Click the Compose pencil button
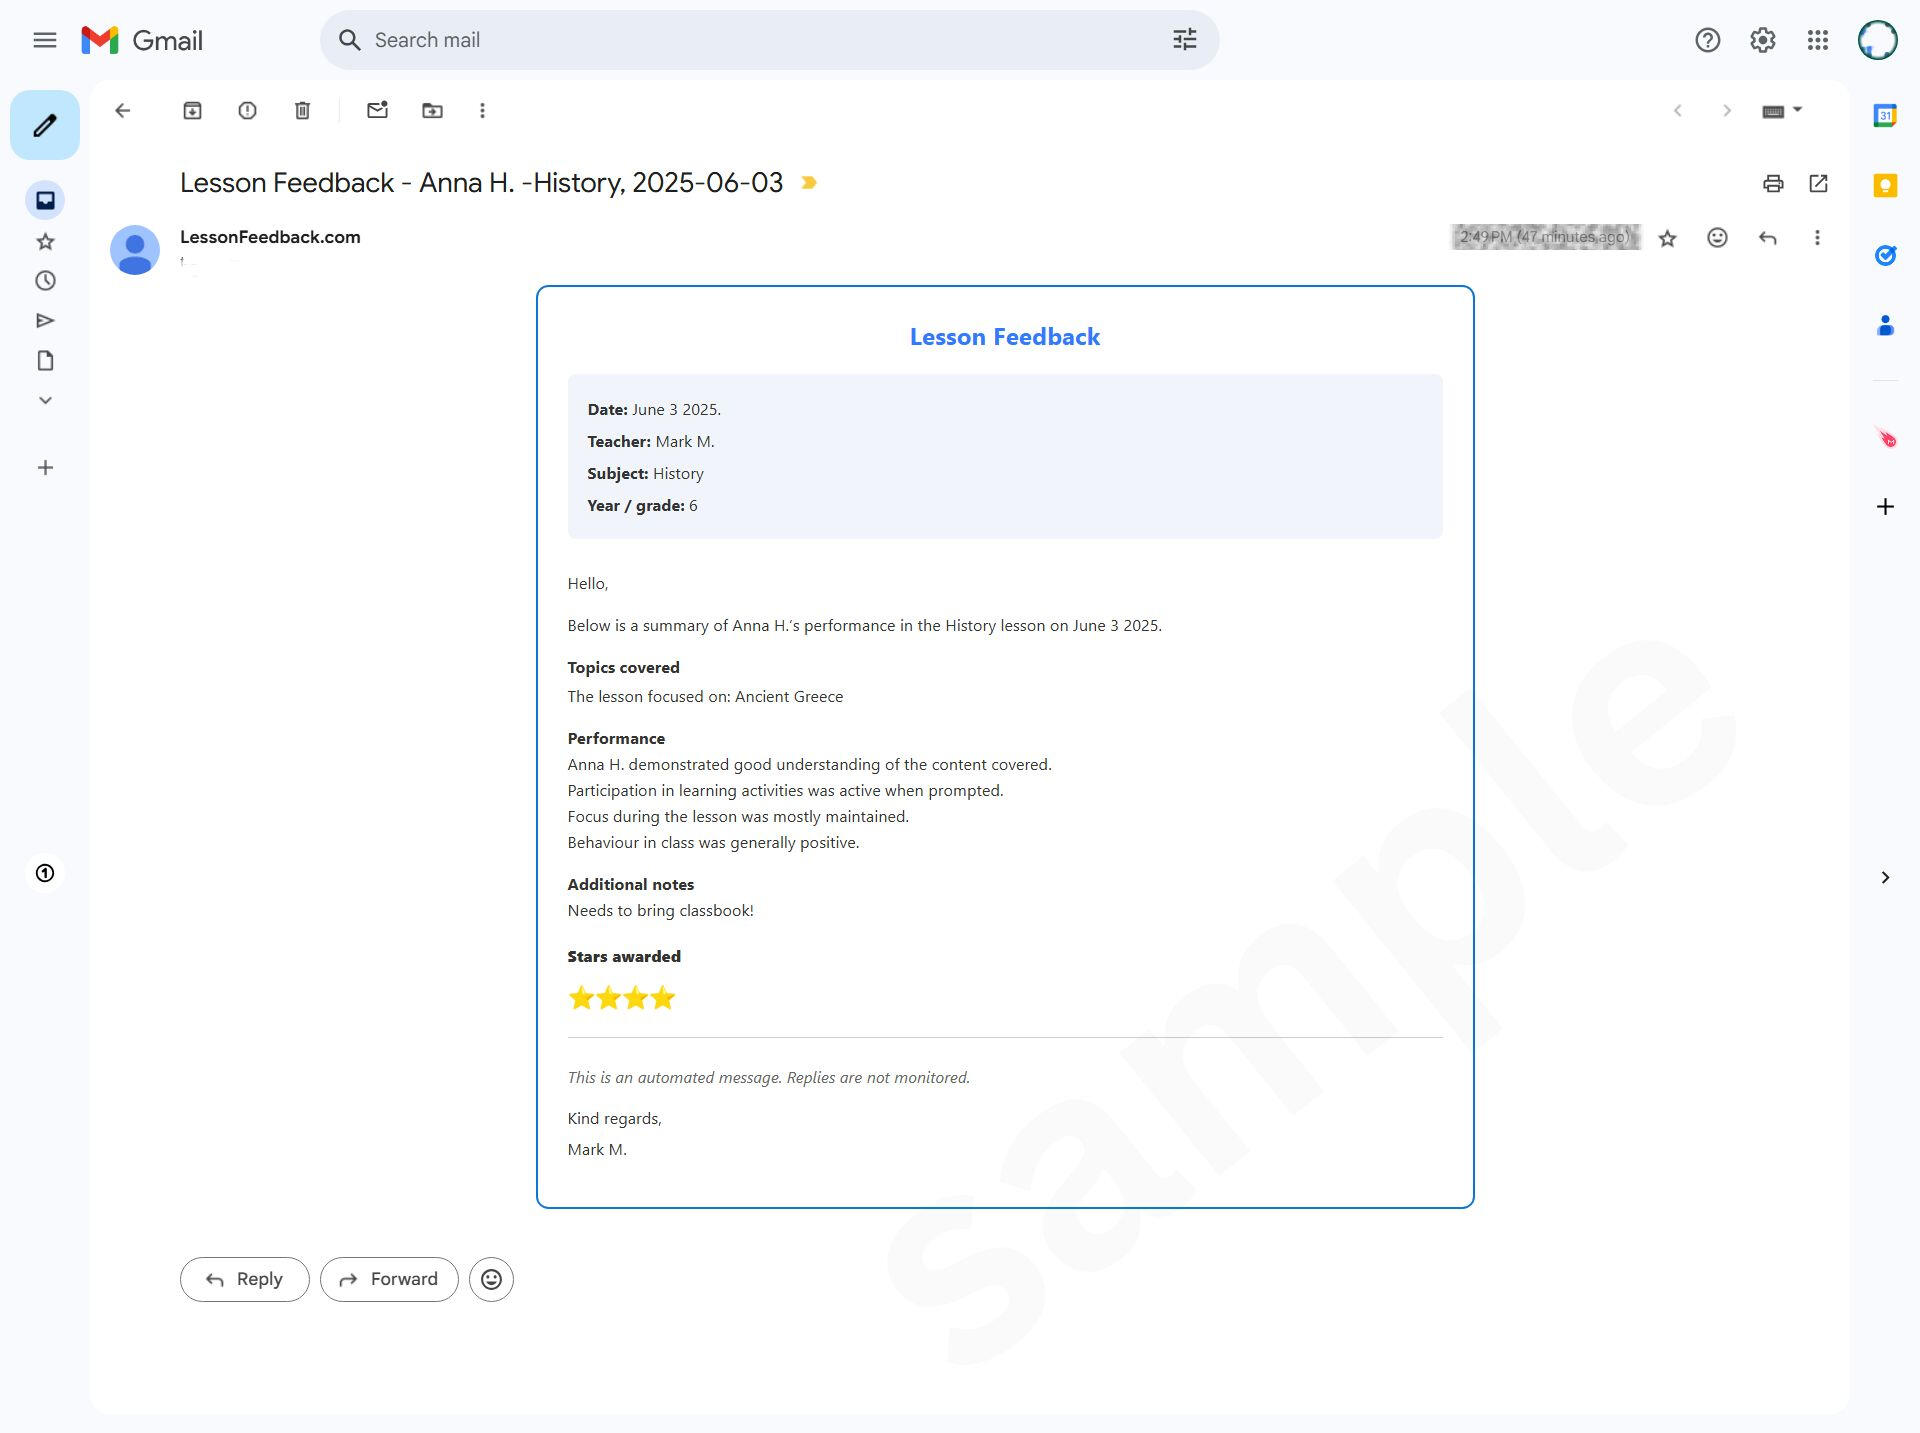The image size is (1920, 1433). (45, 125)
